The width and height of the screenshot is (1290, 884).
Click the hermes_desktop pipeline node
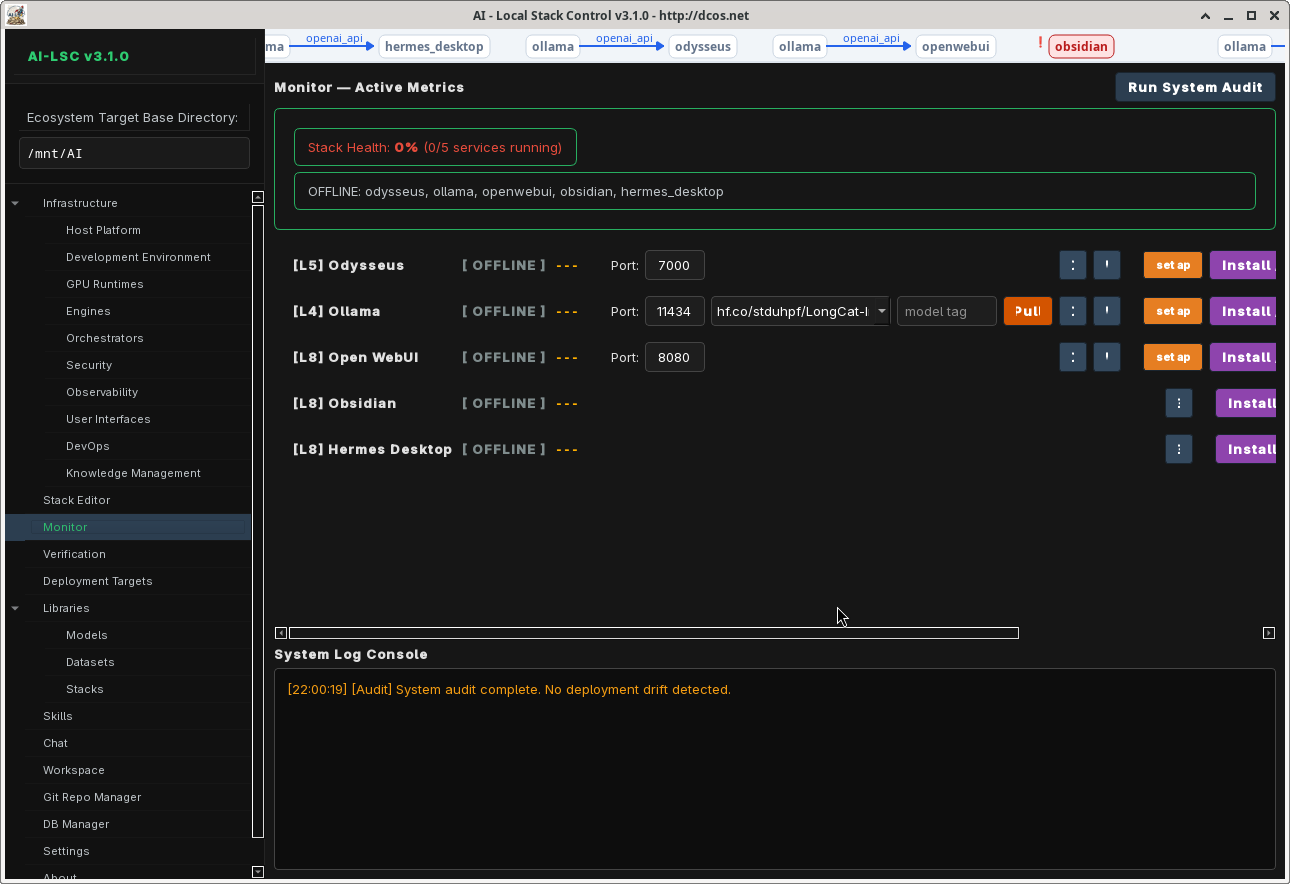434,46
